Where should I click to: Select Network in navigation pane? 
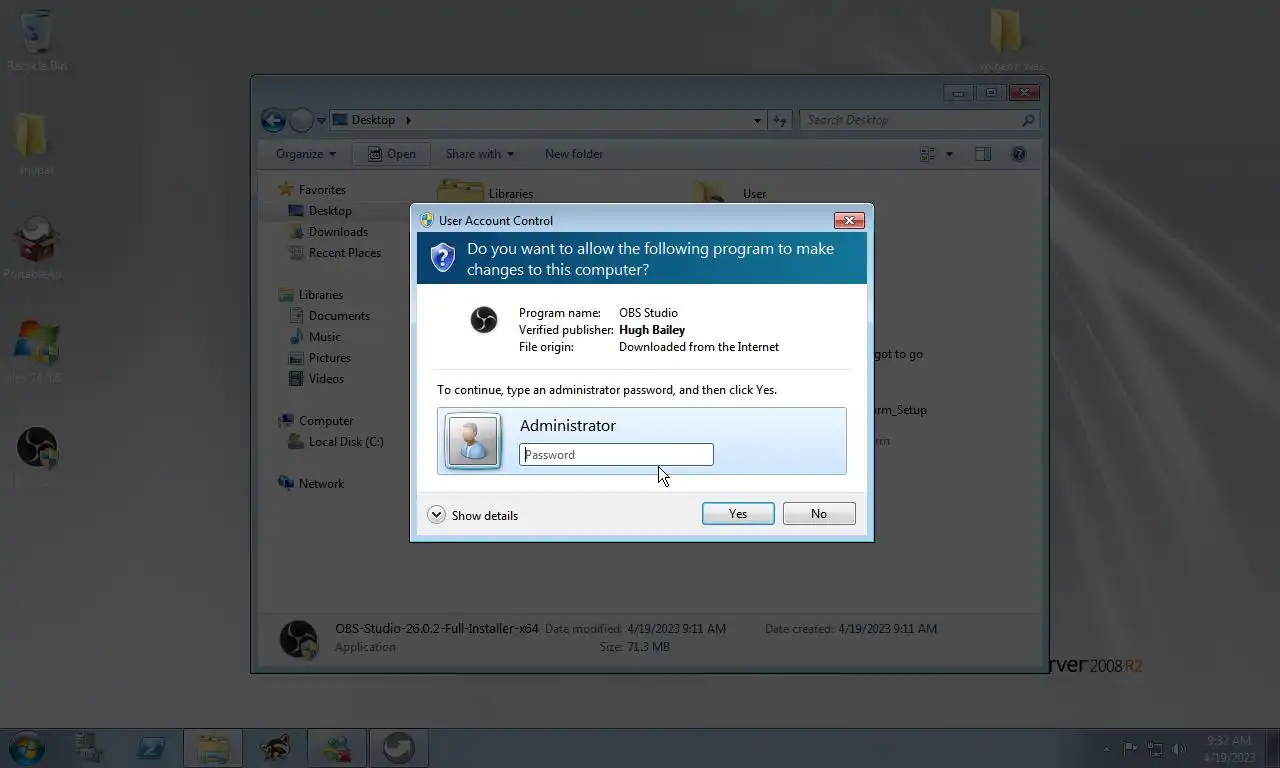tap(312, 484)
